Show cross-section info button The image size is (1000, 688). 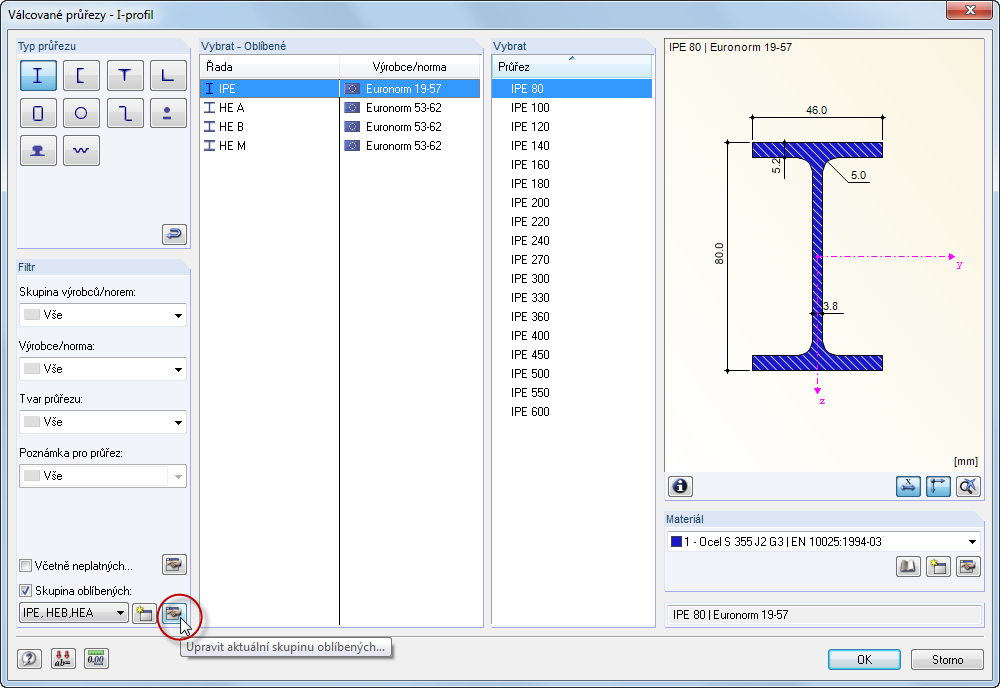[x=680, y=487]
